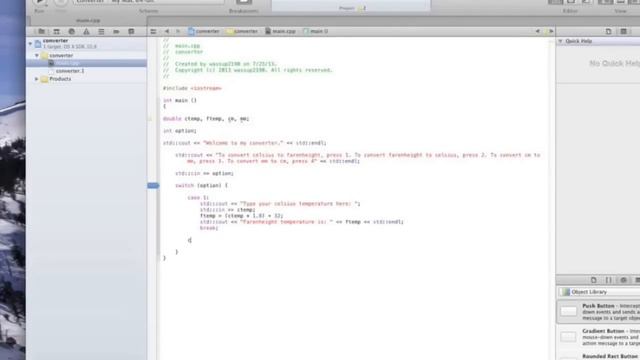This screenshot has width=640, height=360.
Task: Click the Stop button in toolbar
Action: pos(61,2)
